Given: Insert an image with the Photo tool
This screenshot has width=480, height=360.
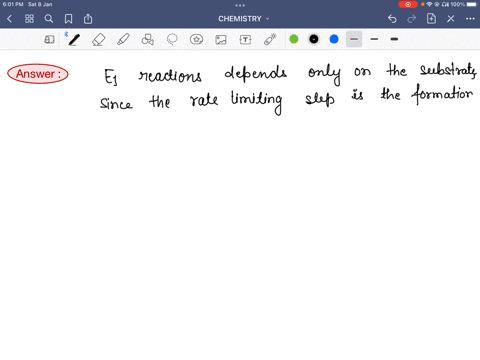Looking at the screenshot, I should click(221, 40).
